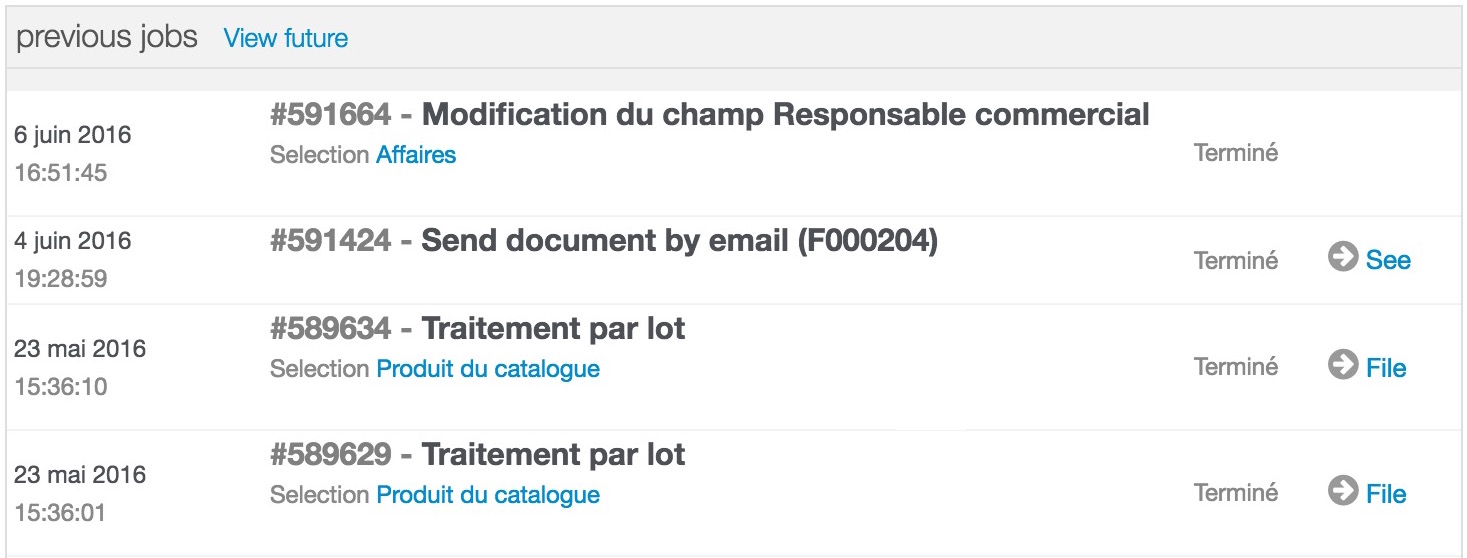Click the previous jobs heading
Viewport: 1467px width, 558px height.
(107, 38)
